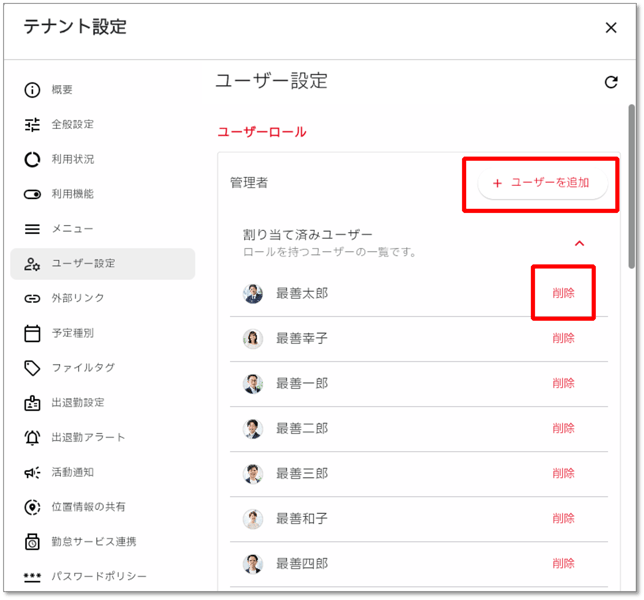
Task: Click the 活動通知 megaphone icon
Action: pyautogui.click(x=32, y=472)
